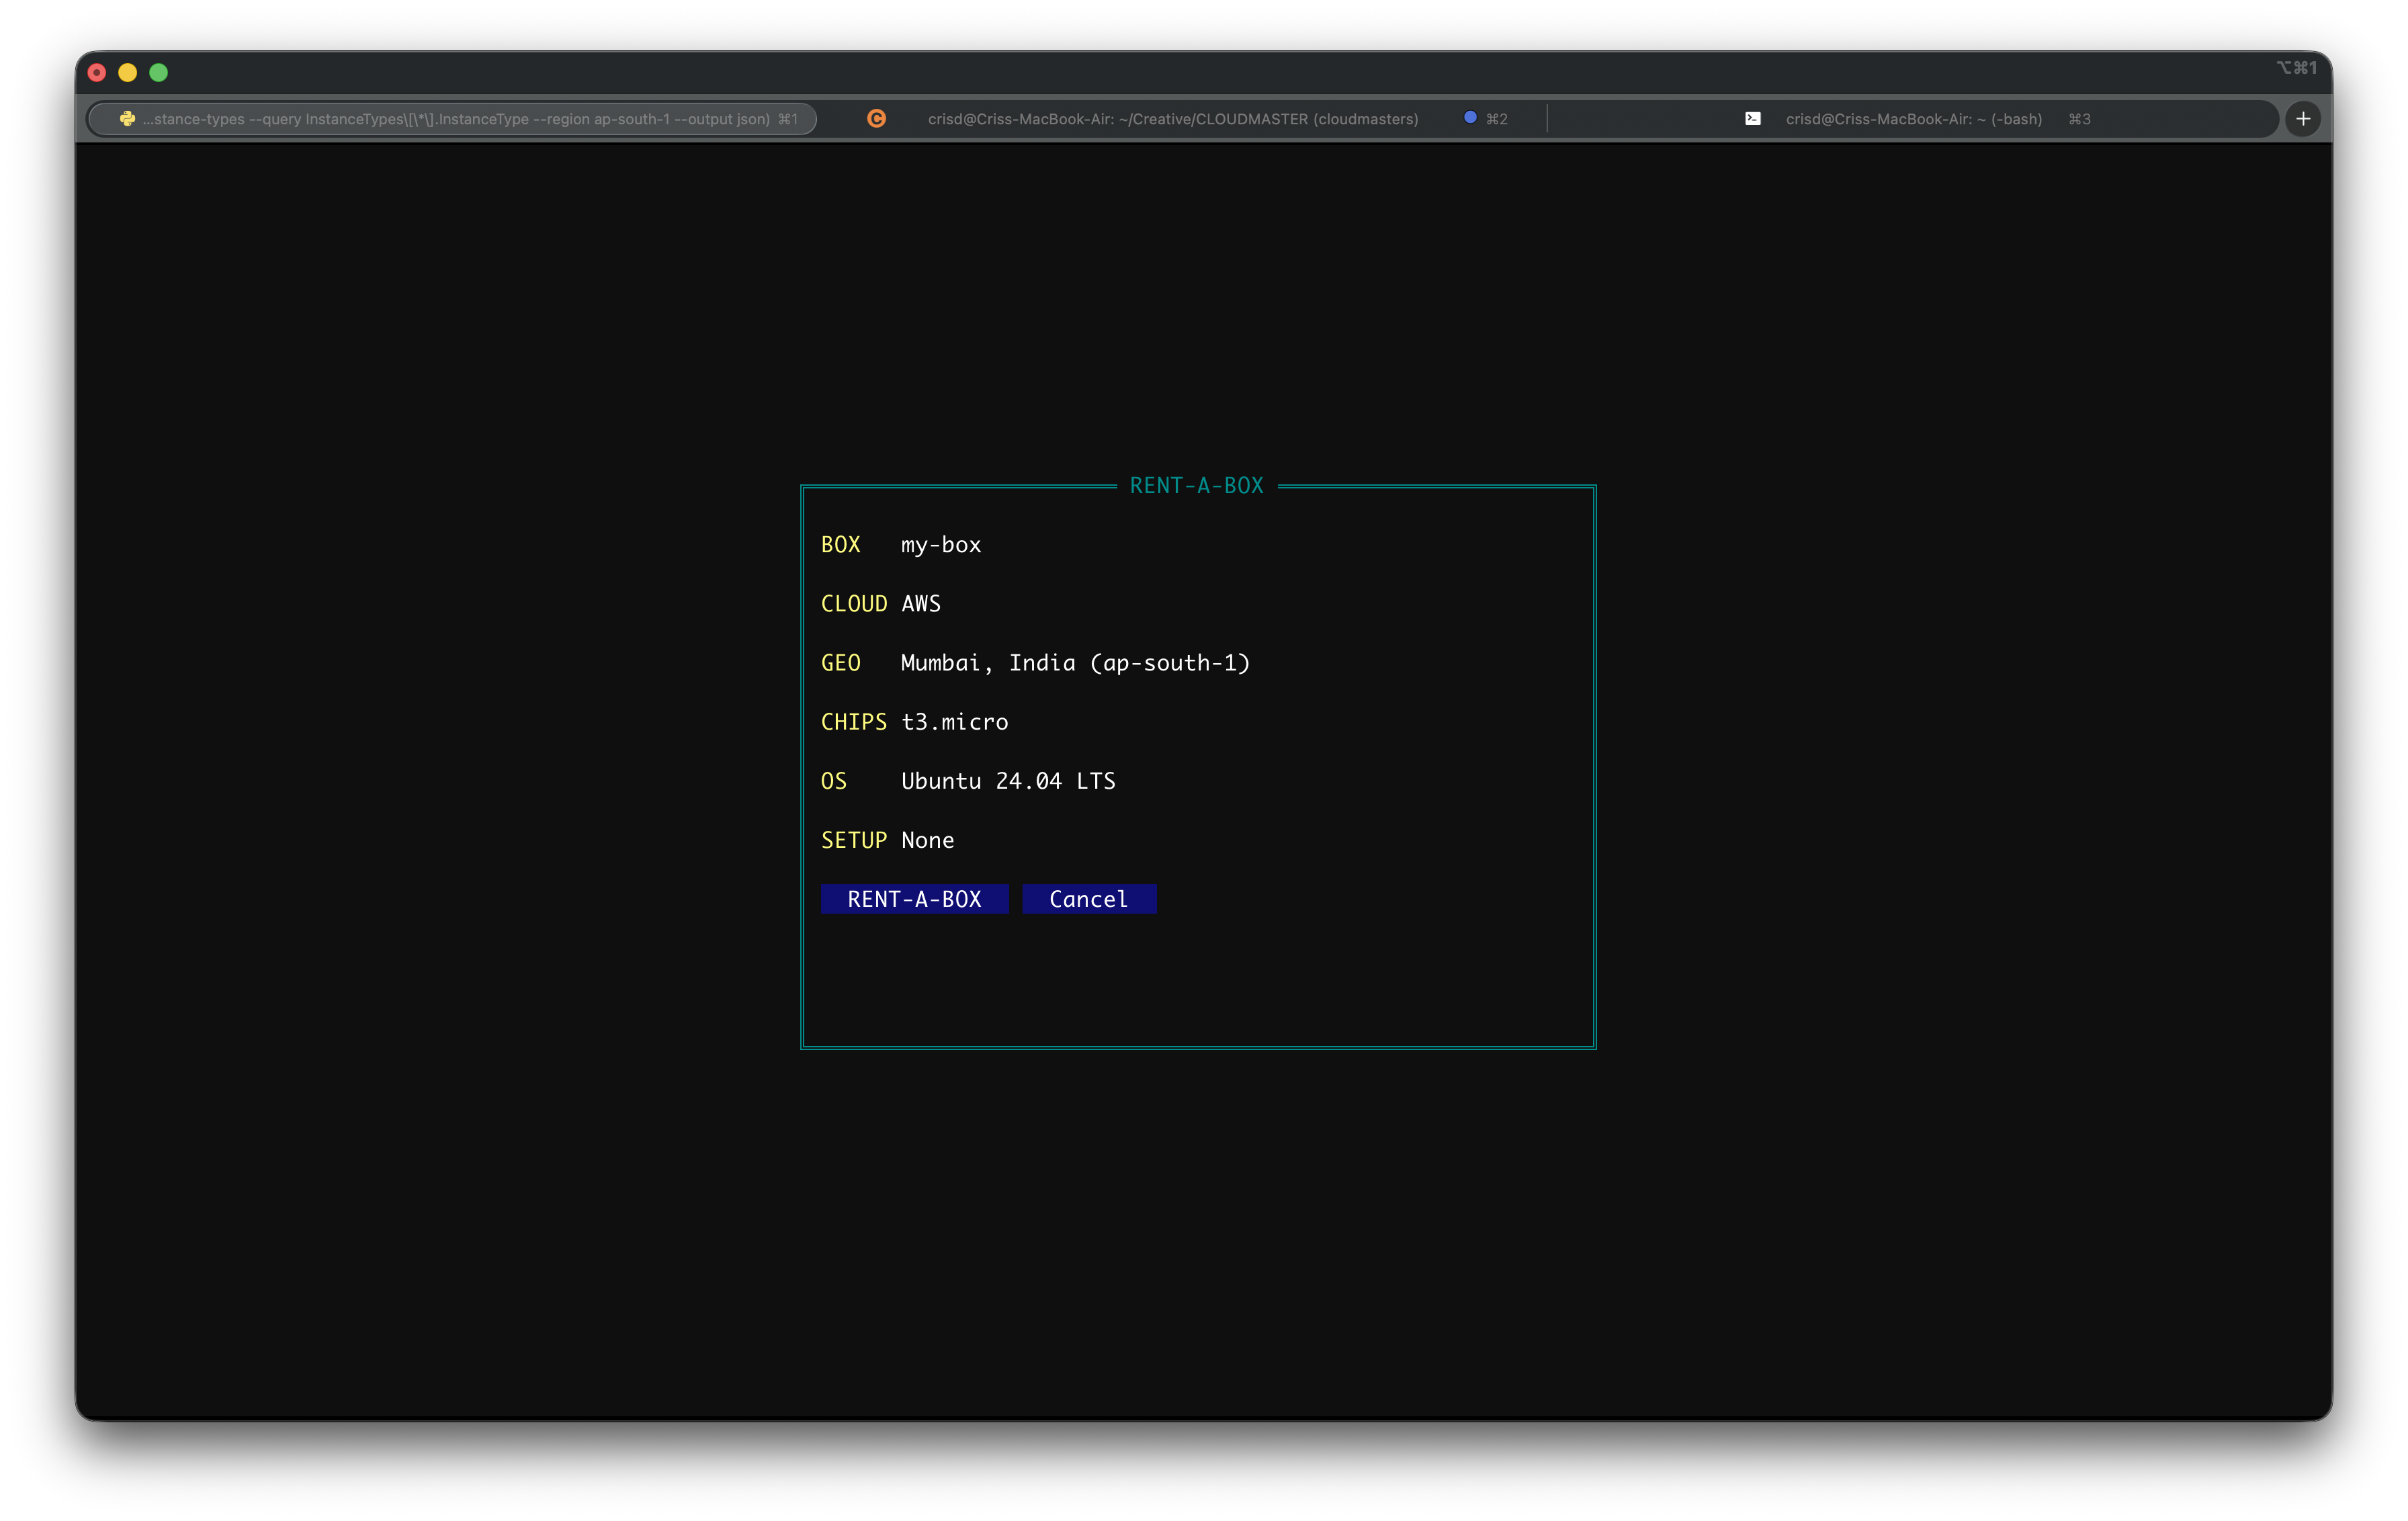The height and width of the screenshot is (1521, 2408).
Task: Open the CLOUD selector showing AWS
Action: [x=920, y=604]
